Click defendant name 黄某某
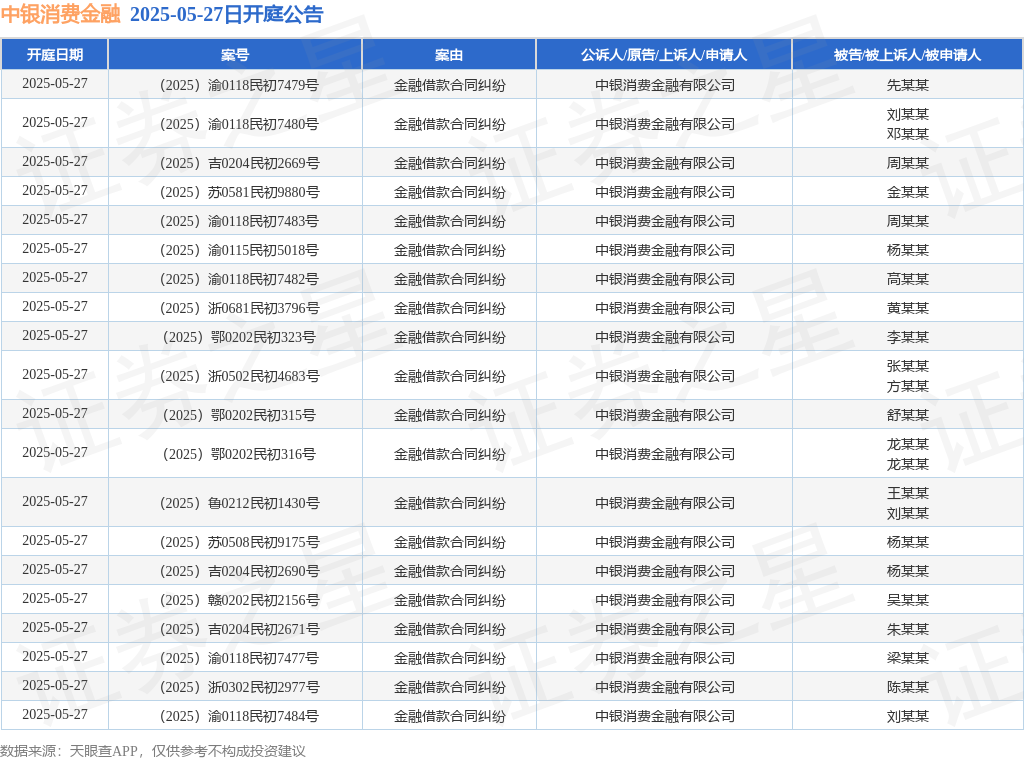The width and height of the screenshot is (1024, 760). pyautogui.click(x=908, y=308)
